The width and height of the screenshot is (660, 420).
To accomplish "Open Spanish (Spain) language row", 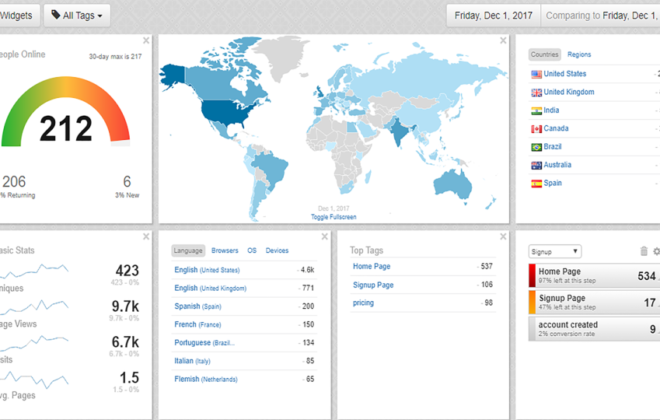I will [x=244, y=306].
